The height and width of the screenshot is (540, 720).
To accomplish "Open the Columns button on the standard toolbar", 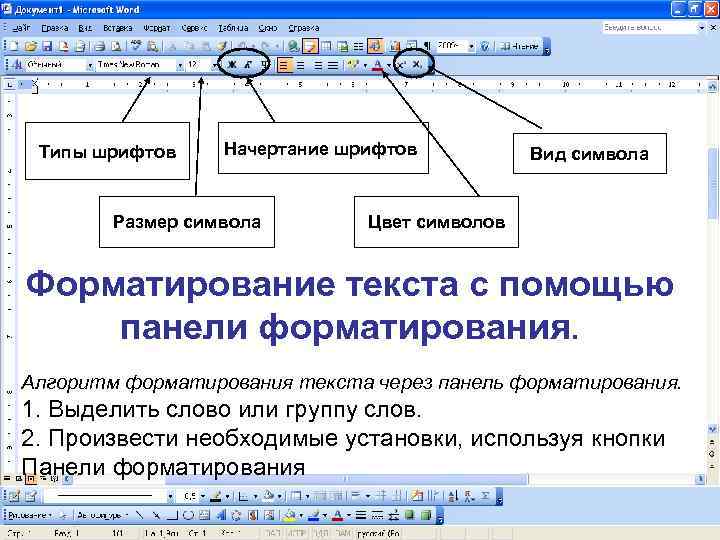I will click(x=358, y=46).
